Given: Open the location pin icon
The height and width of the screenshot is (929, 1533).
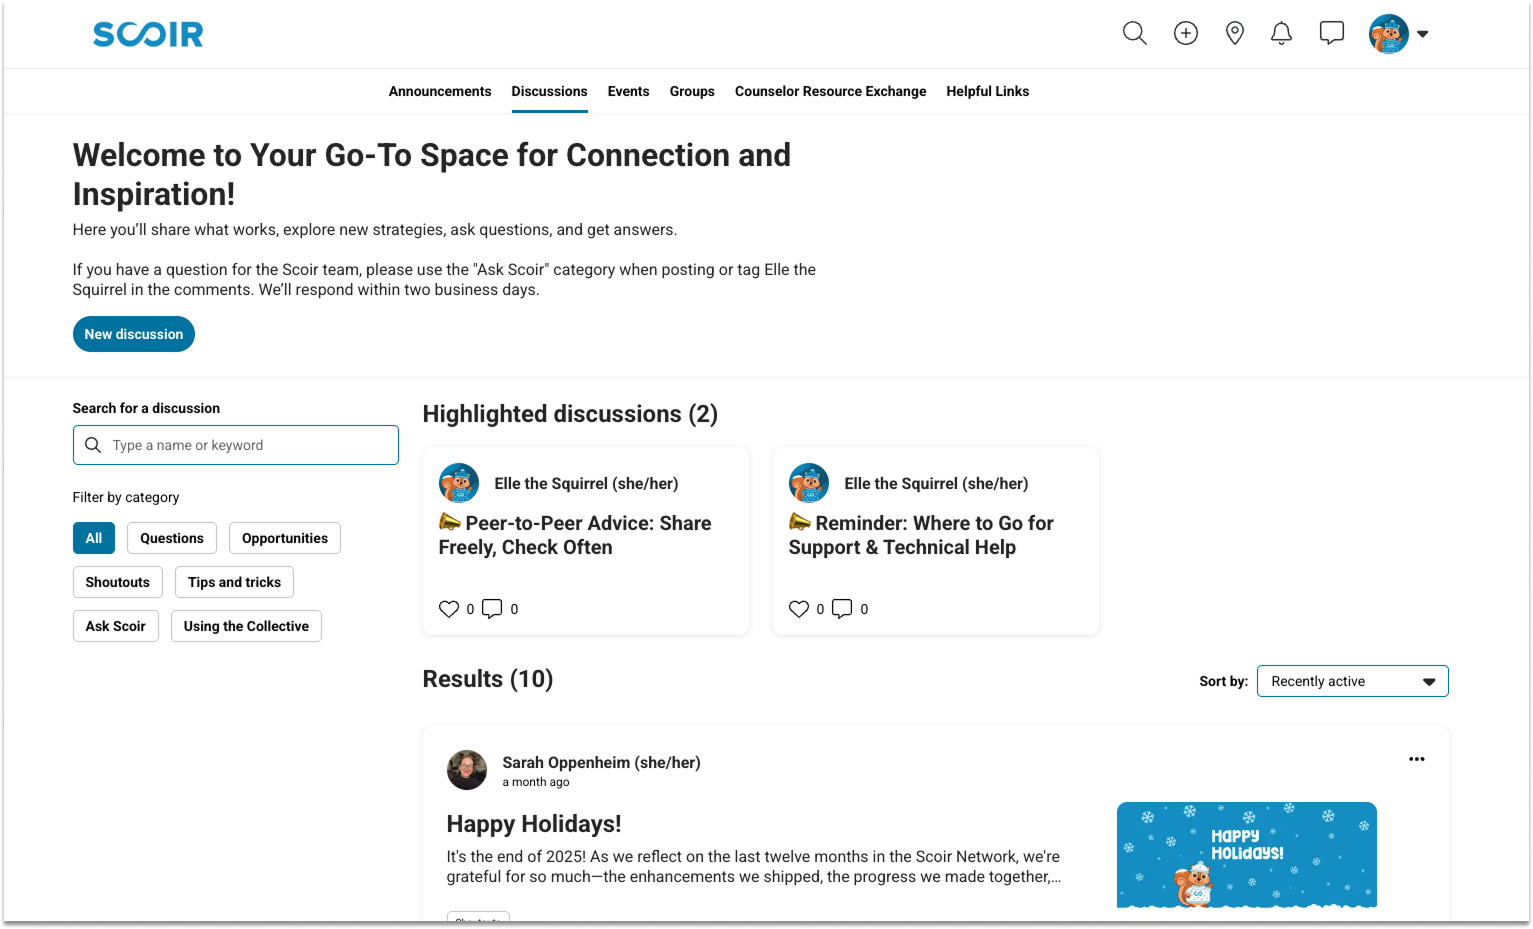Looking at the screenshot, I should pyautogui.click(x=1234, y=33).
